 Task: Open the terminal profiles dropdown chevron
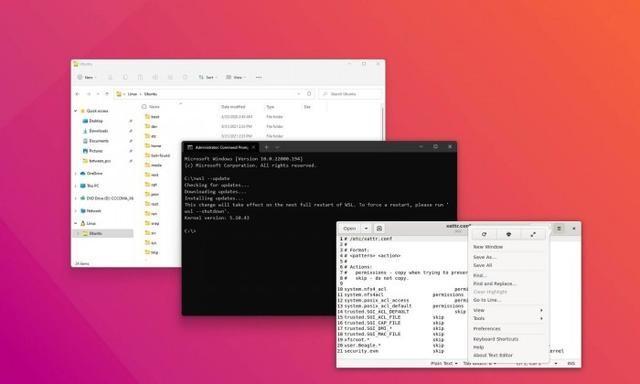pyautogui.click(x=278, y=147)
